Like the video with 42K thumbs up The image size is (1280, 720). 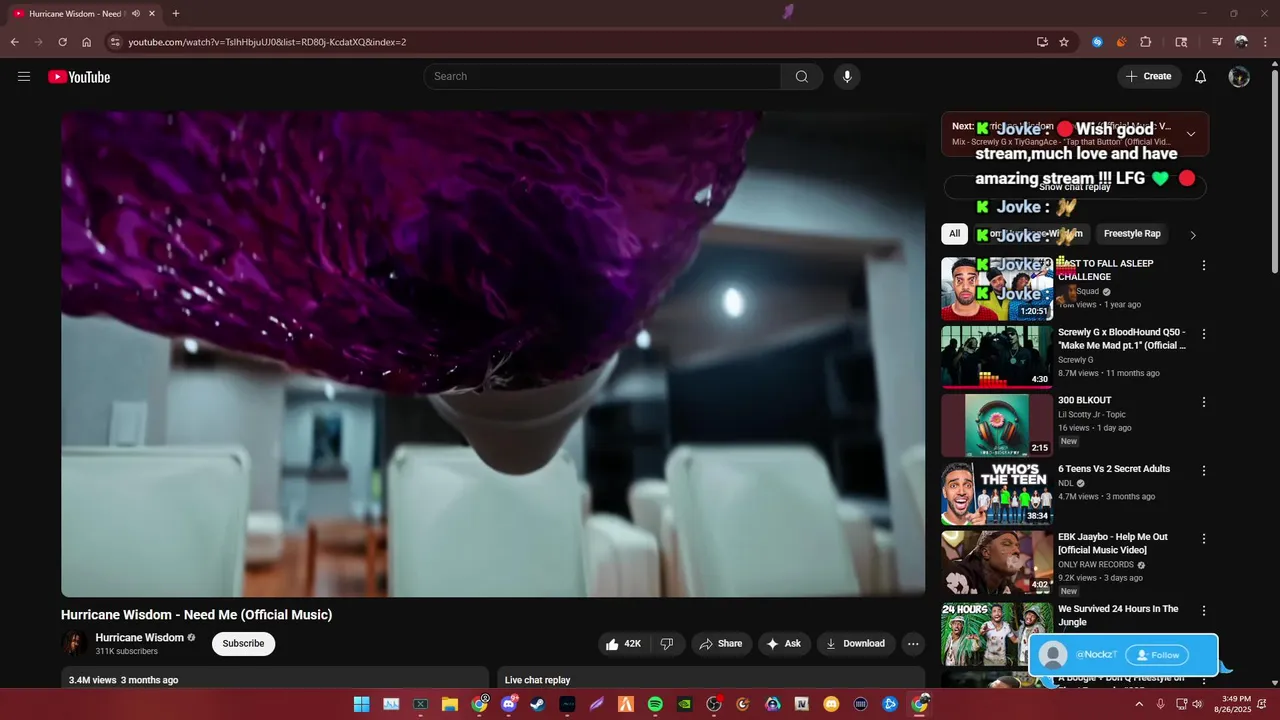click(x=623, y=643)
